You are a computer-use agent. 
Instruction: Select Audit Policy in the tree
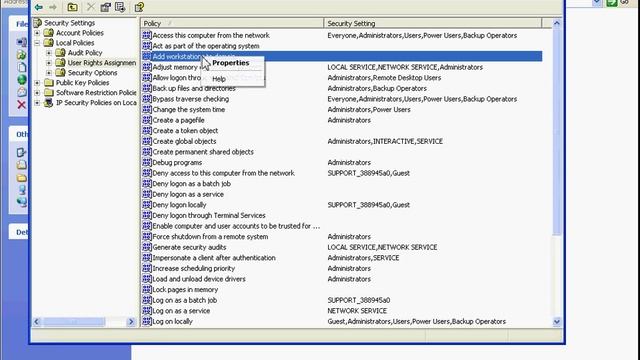click(x=85, y=53)
